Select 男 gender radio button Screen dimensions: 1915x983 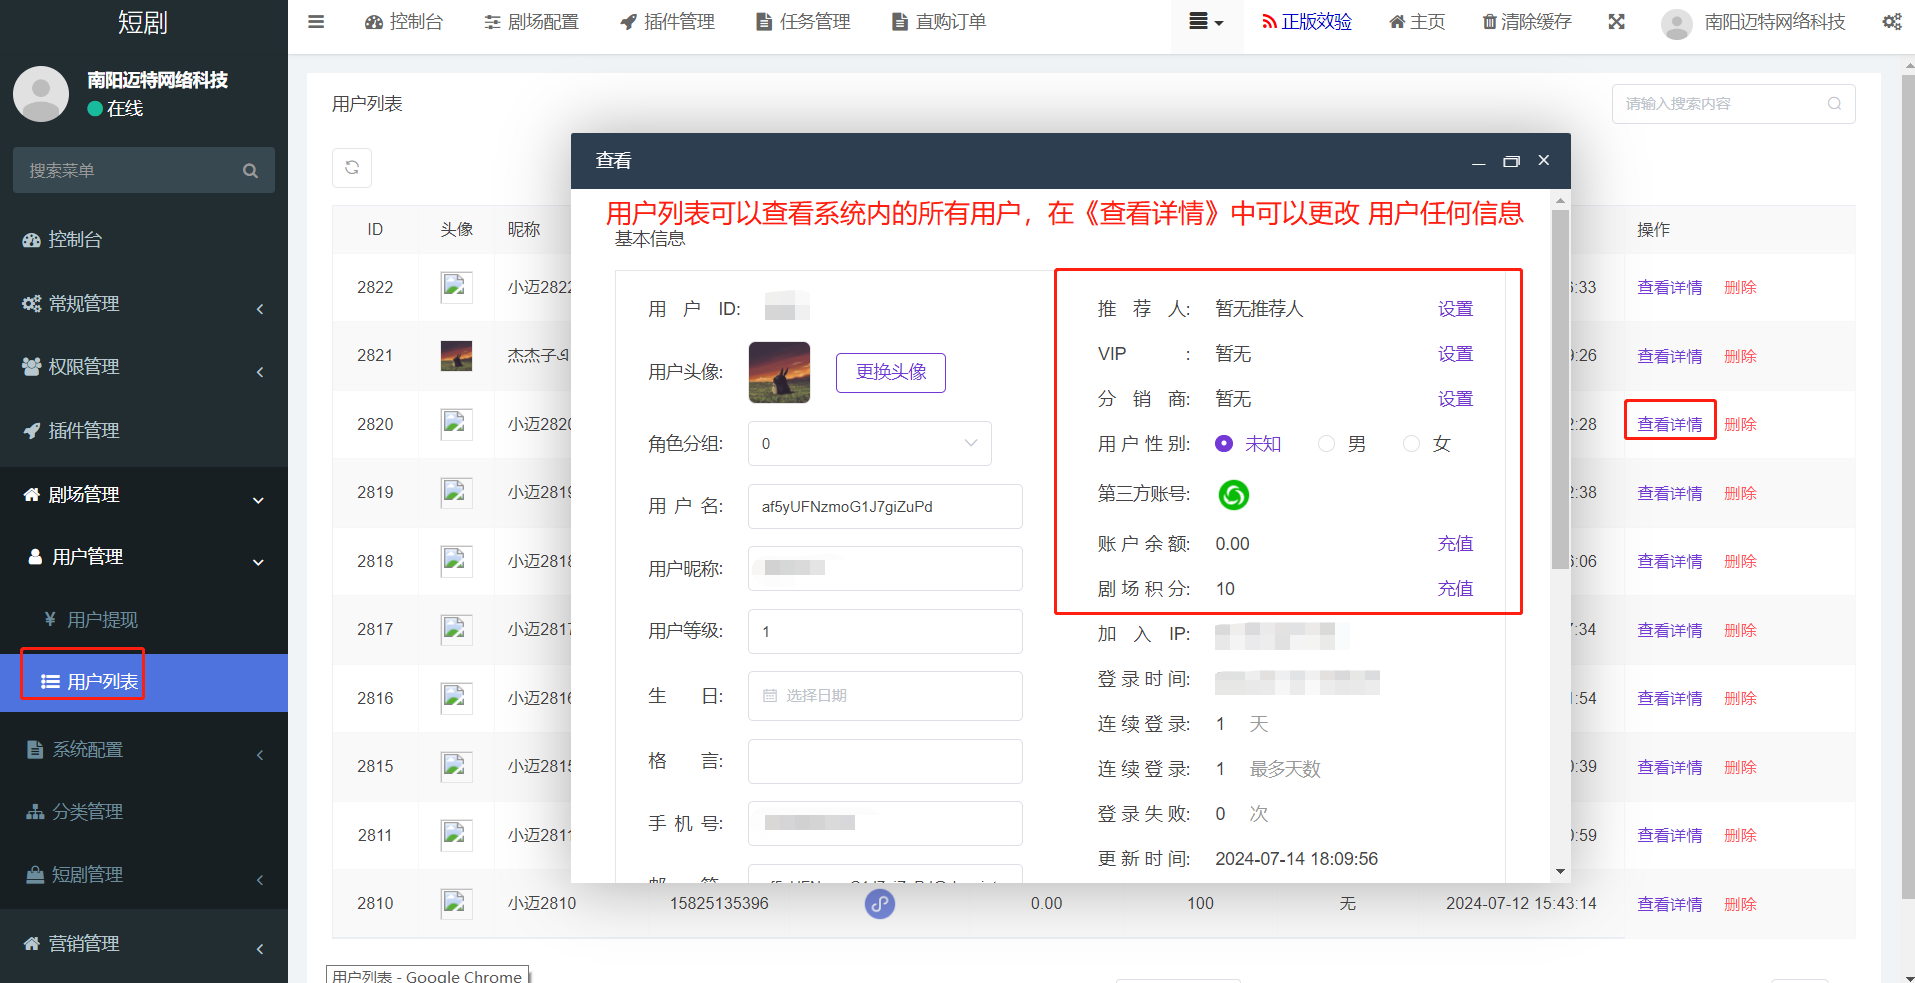click(1326, 444)
